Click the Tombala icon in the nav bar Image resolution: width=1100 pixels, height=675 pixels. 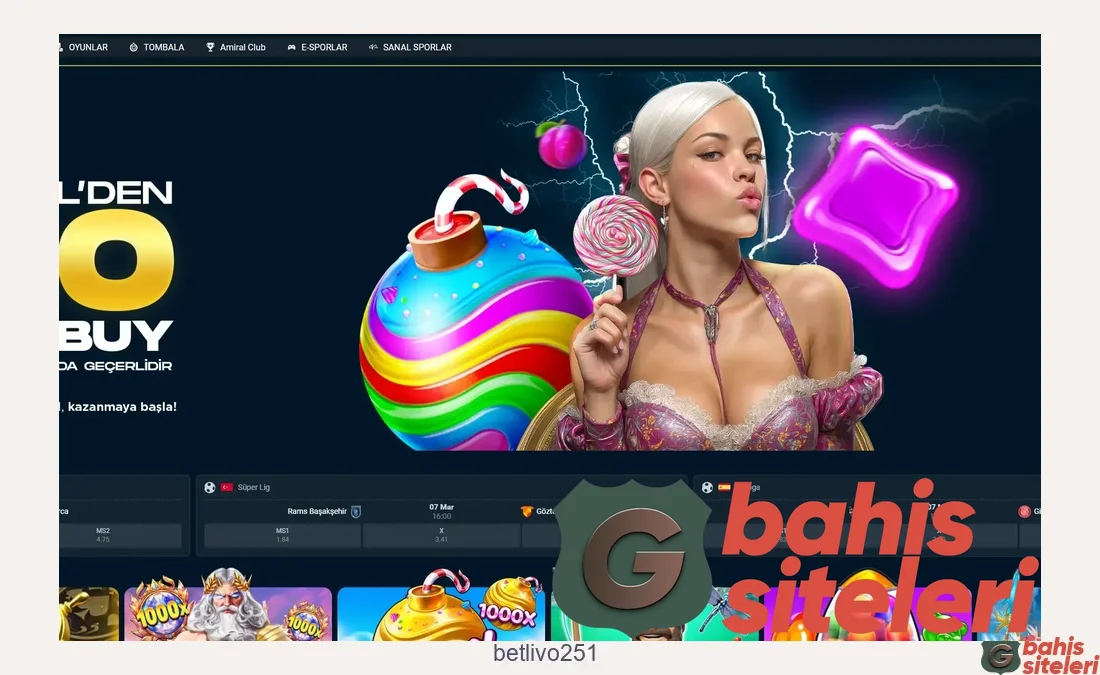pos(133,47)
